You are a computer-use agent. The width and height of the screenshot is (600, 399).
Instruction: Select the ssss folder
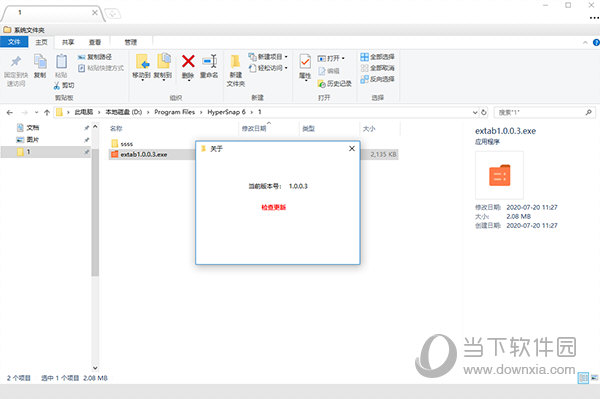click(x=122, y=144)
